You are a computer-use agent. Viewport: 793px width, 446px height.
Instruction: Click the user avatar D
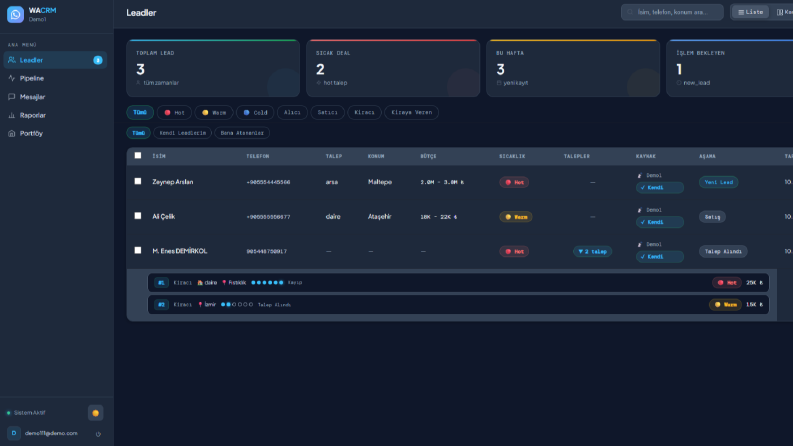14,433
